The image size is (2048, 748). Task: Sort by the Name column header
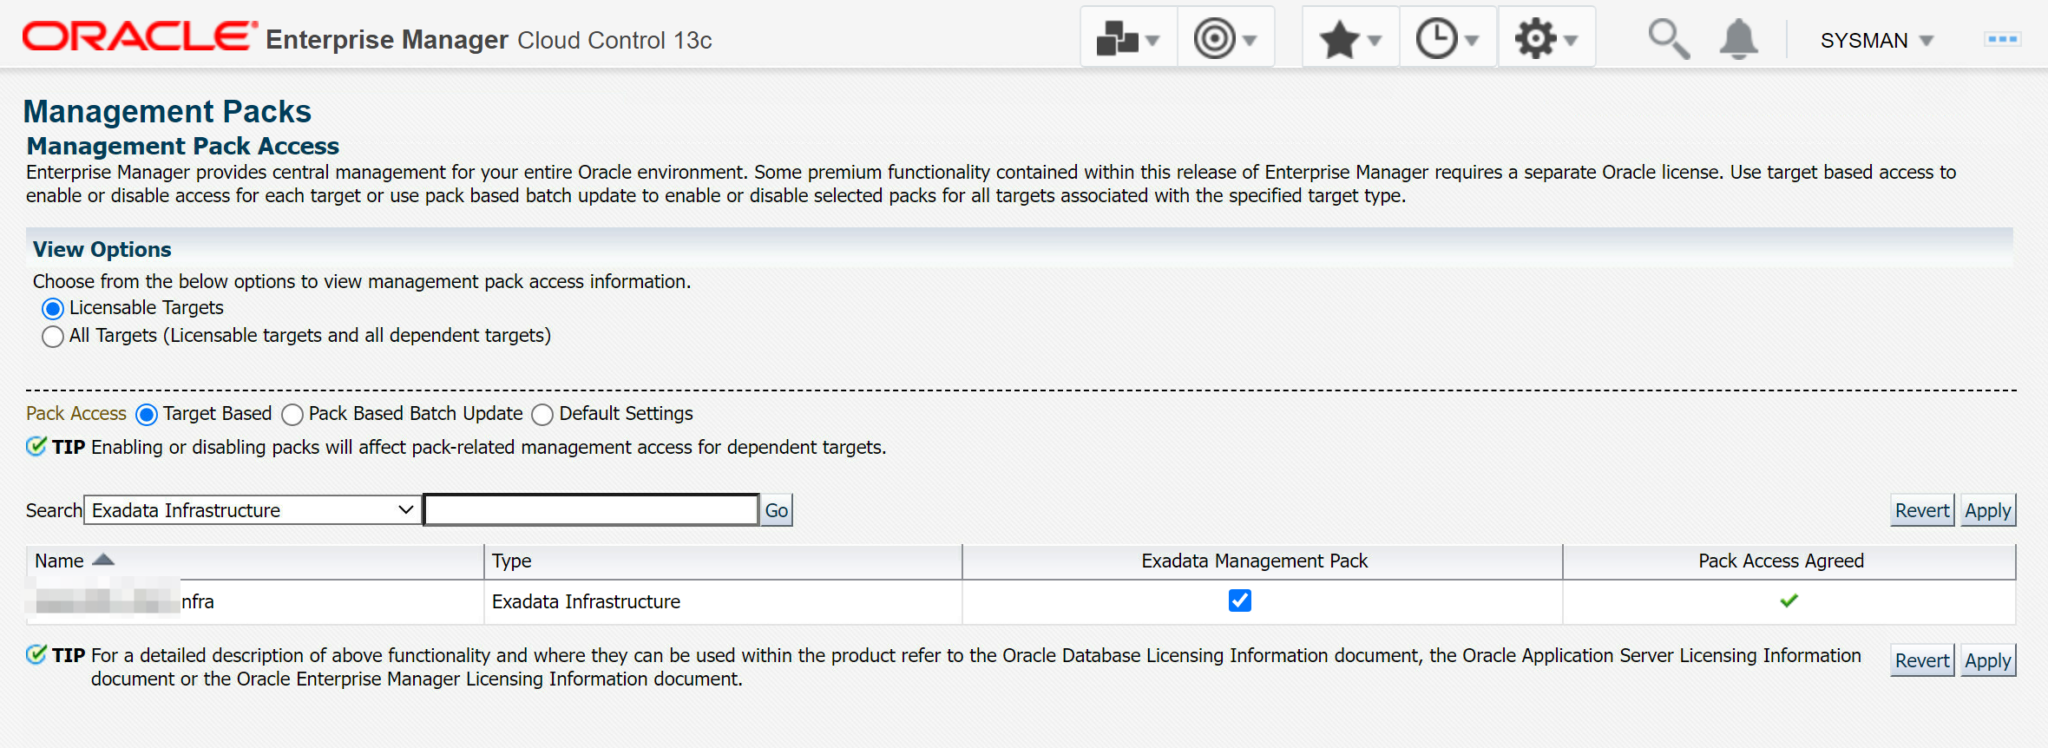[59, 561]
